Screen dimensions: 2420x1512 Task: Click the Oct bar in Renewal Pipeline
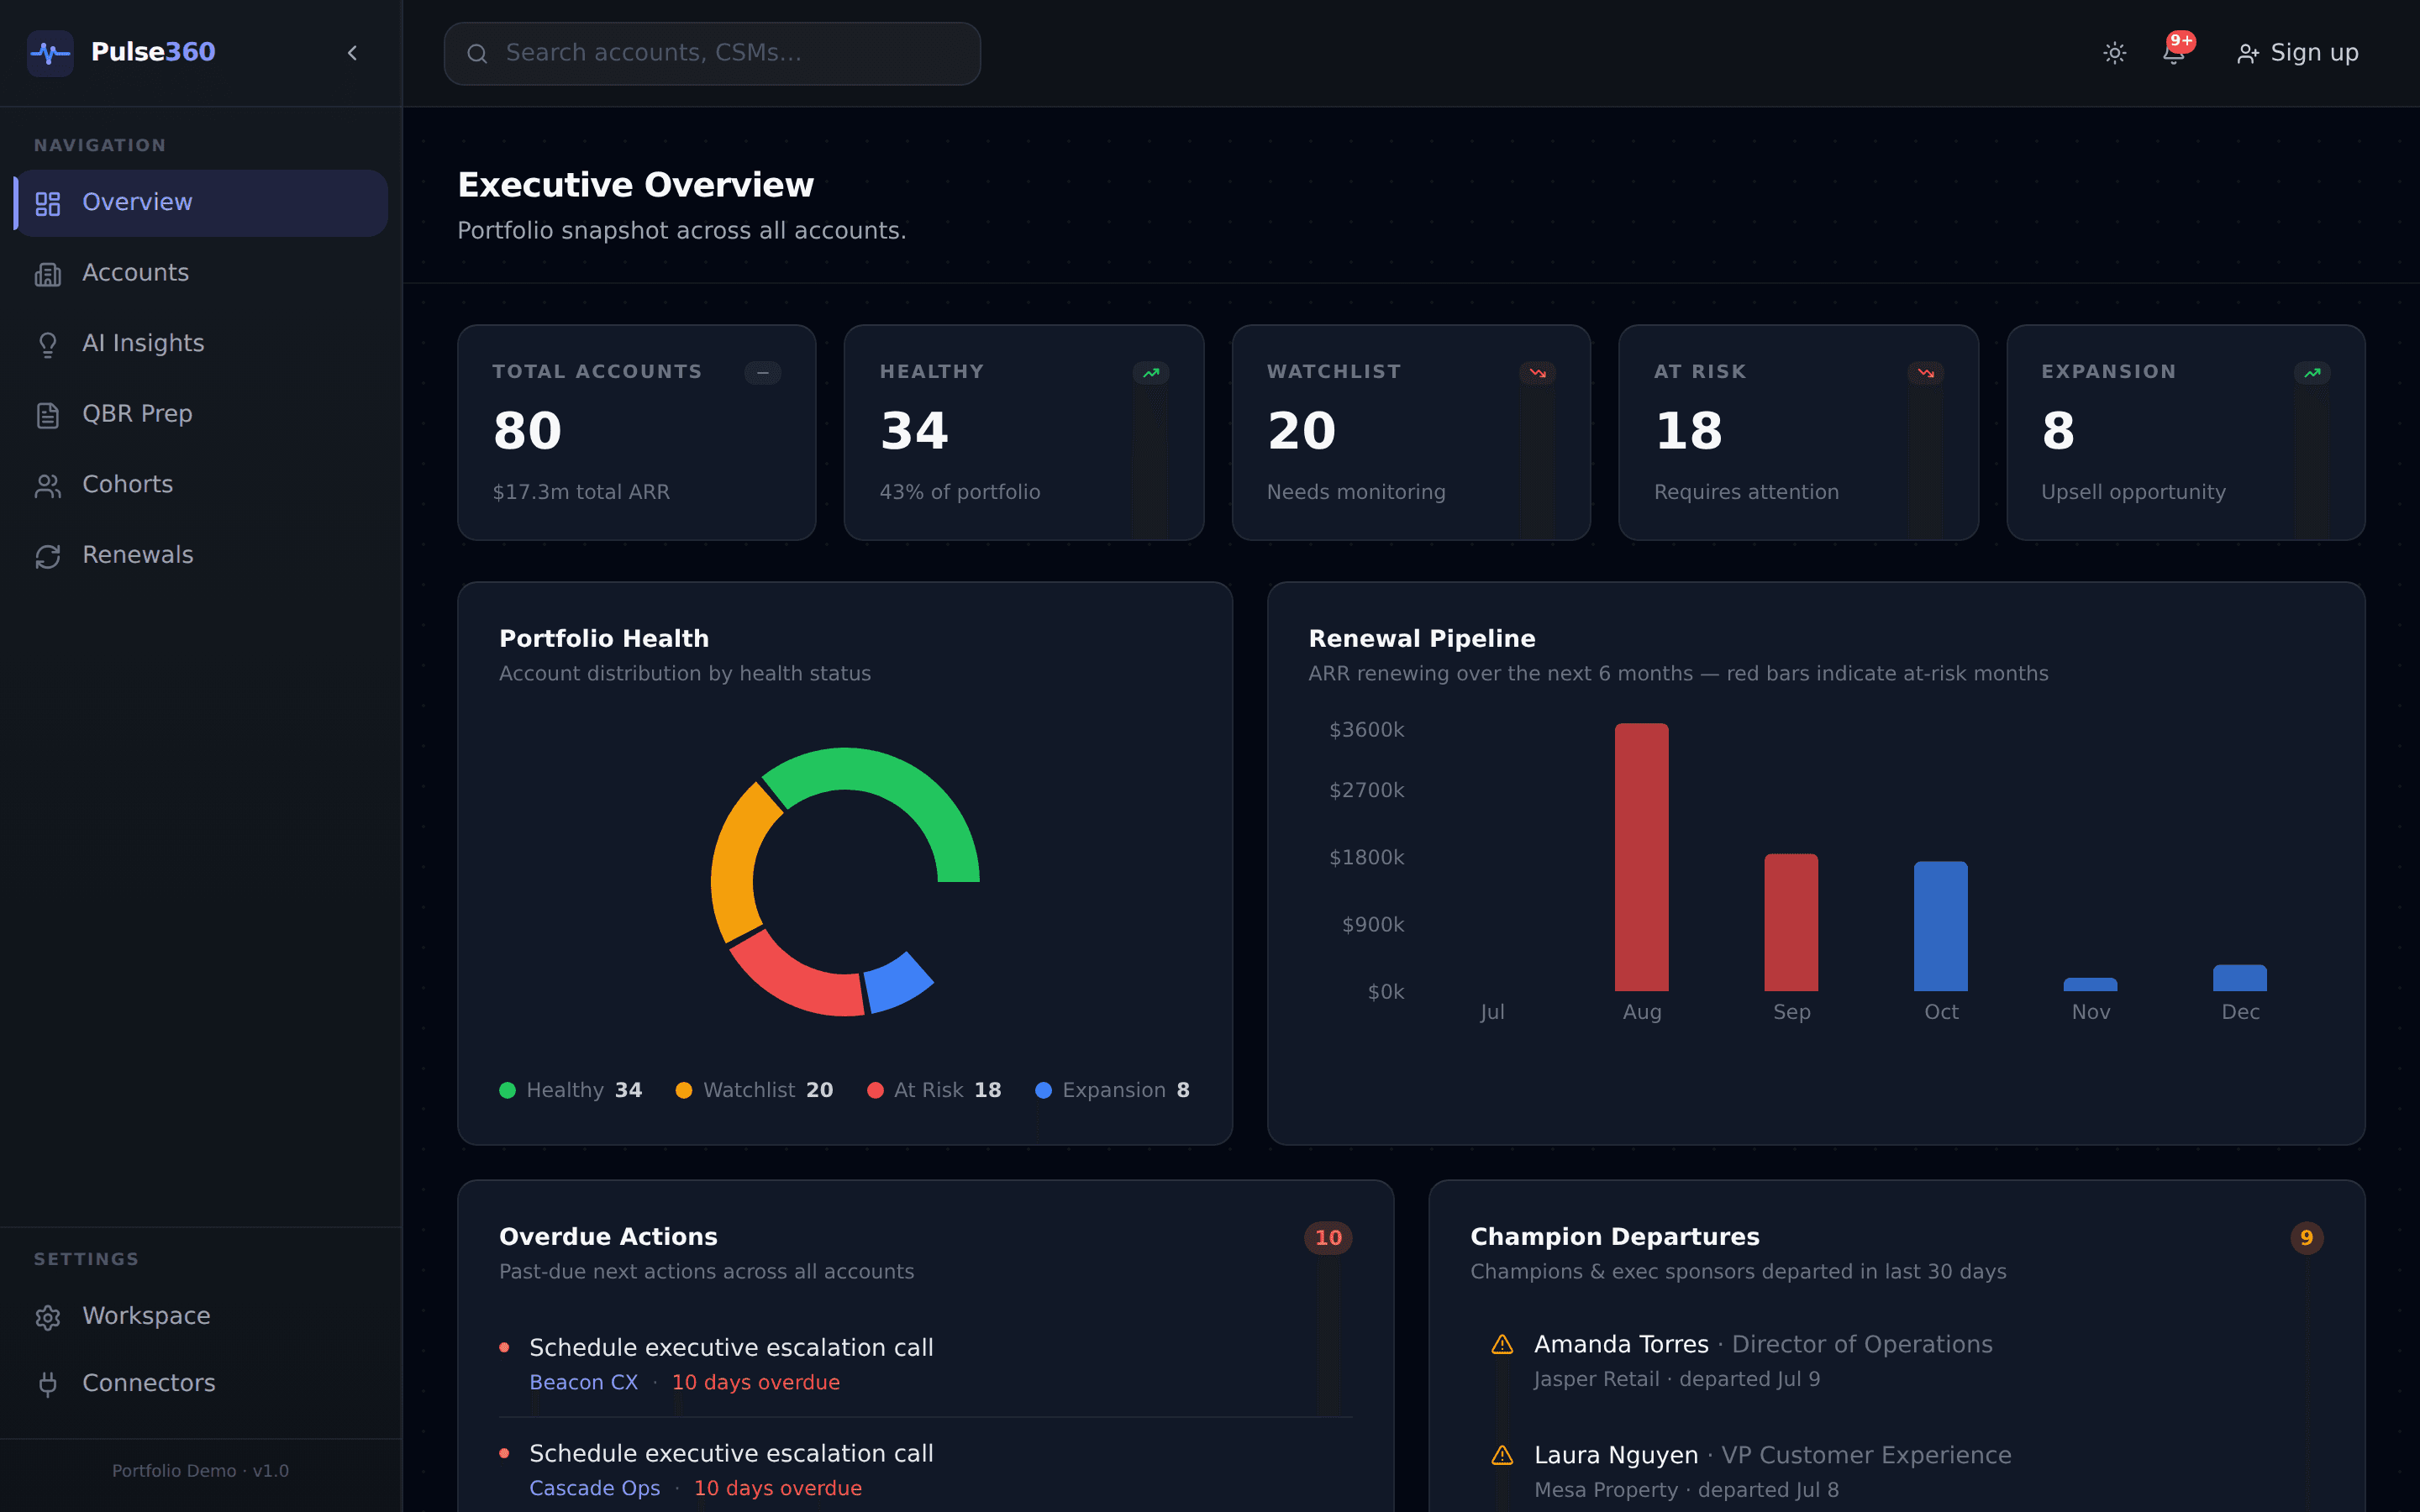(x=1941, y=926)
